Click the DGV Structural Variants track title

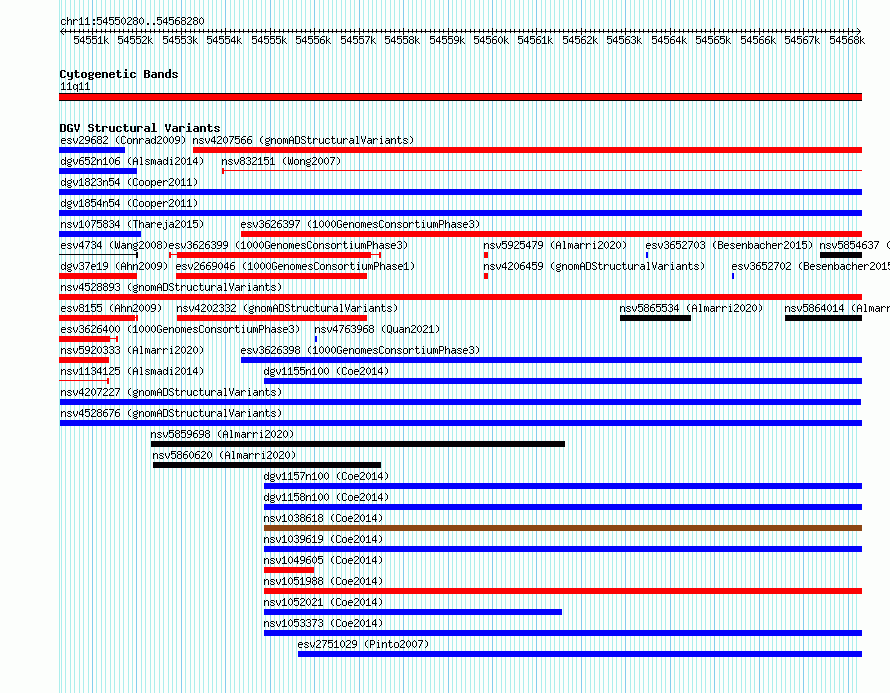coord(140,128)
